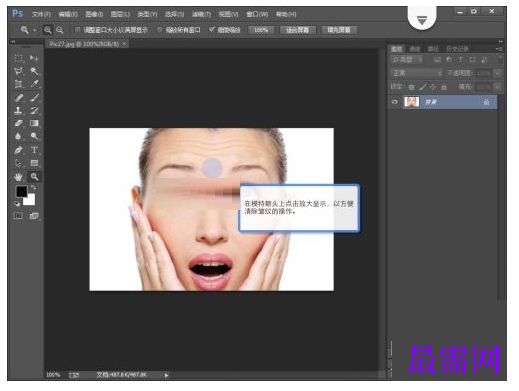Switch to the 历史记录 history tab
Screen dimensions: 519x391
click(x=457, y=49)
